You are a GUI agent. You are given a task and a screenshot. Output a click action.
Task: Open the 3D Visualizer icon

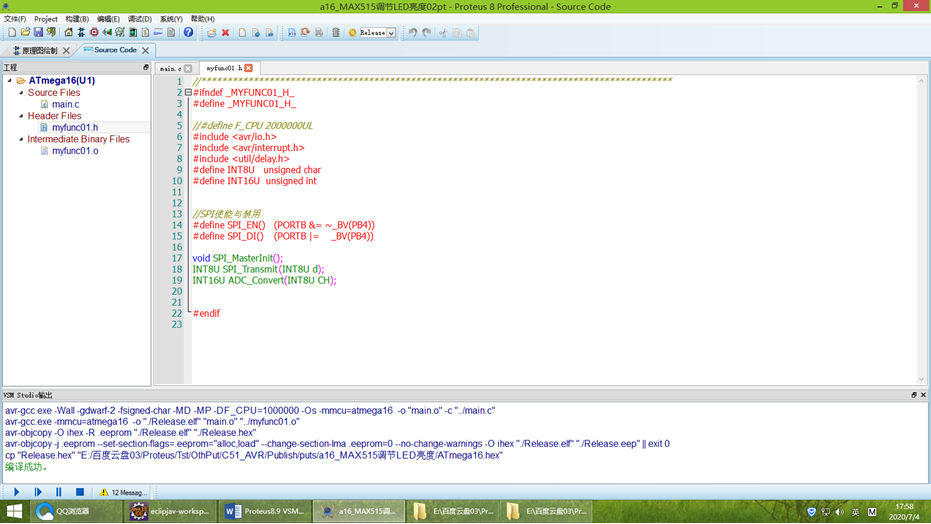point(107,33)
